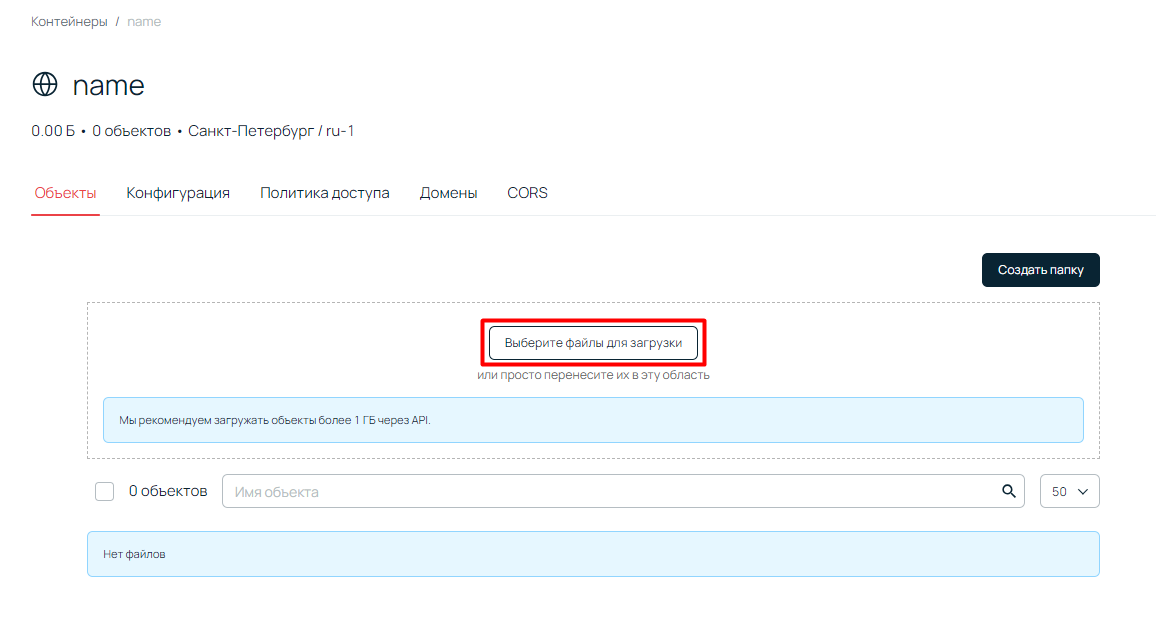The height and width of the screenshot is (640, 1170).
Task: Select the Домены tab
Action: point(448,193)
